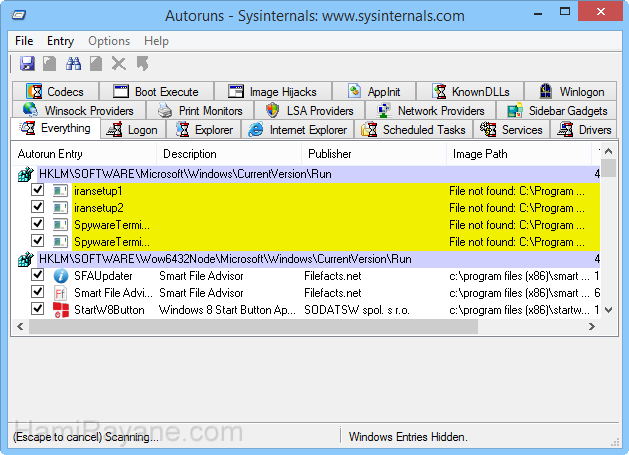
Task: Click the Refresh toolbar icon next to Save
Action: click(50, 63)
